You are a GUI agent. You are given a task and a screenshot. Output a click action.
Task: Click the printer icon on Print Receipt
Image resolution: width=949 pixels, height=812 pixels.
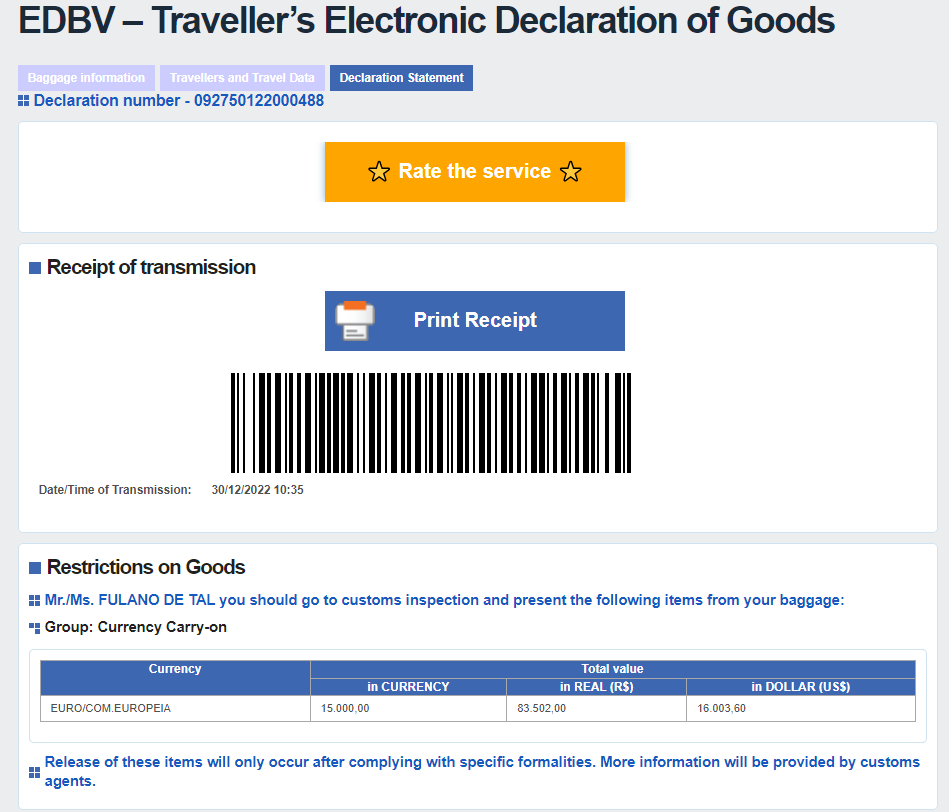[355, 321]
